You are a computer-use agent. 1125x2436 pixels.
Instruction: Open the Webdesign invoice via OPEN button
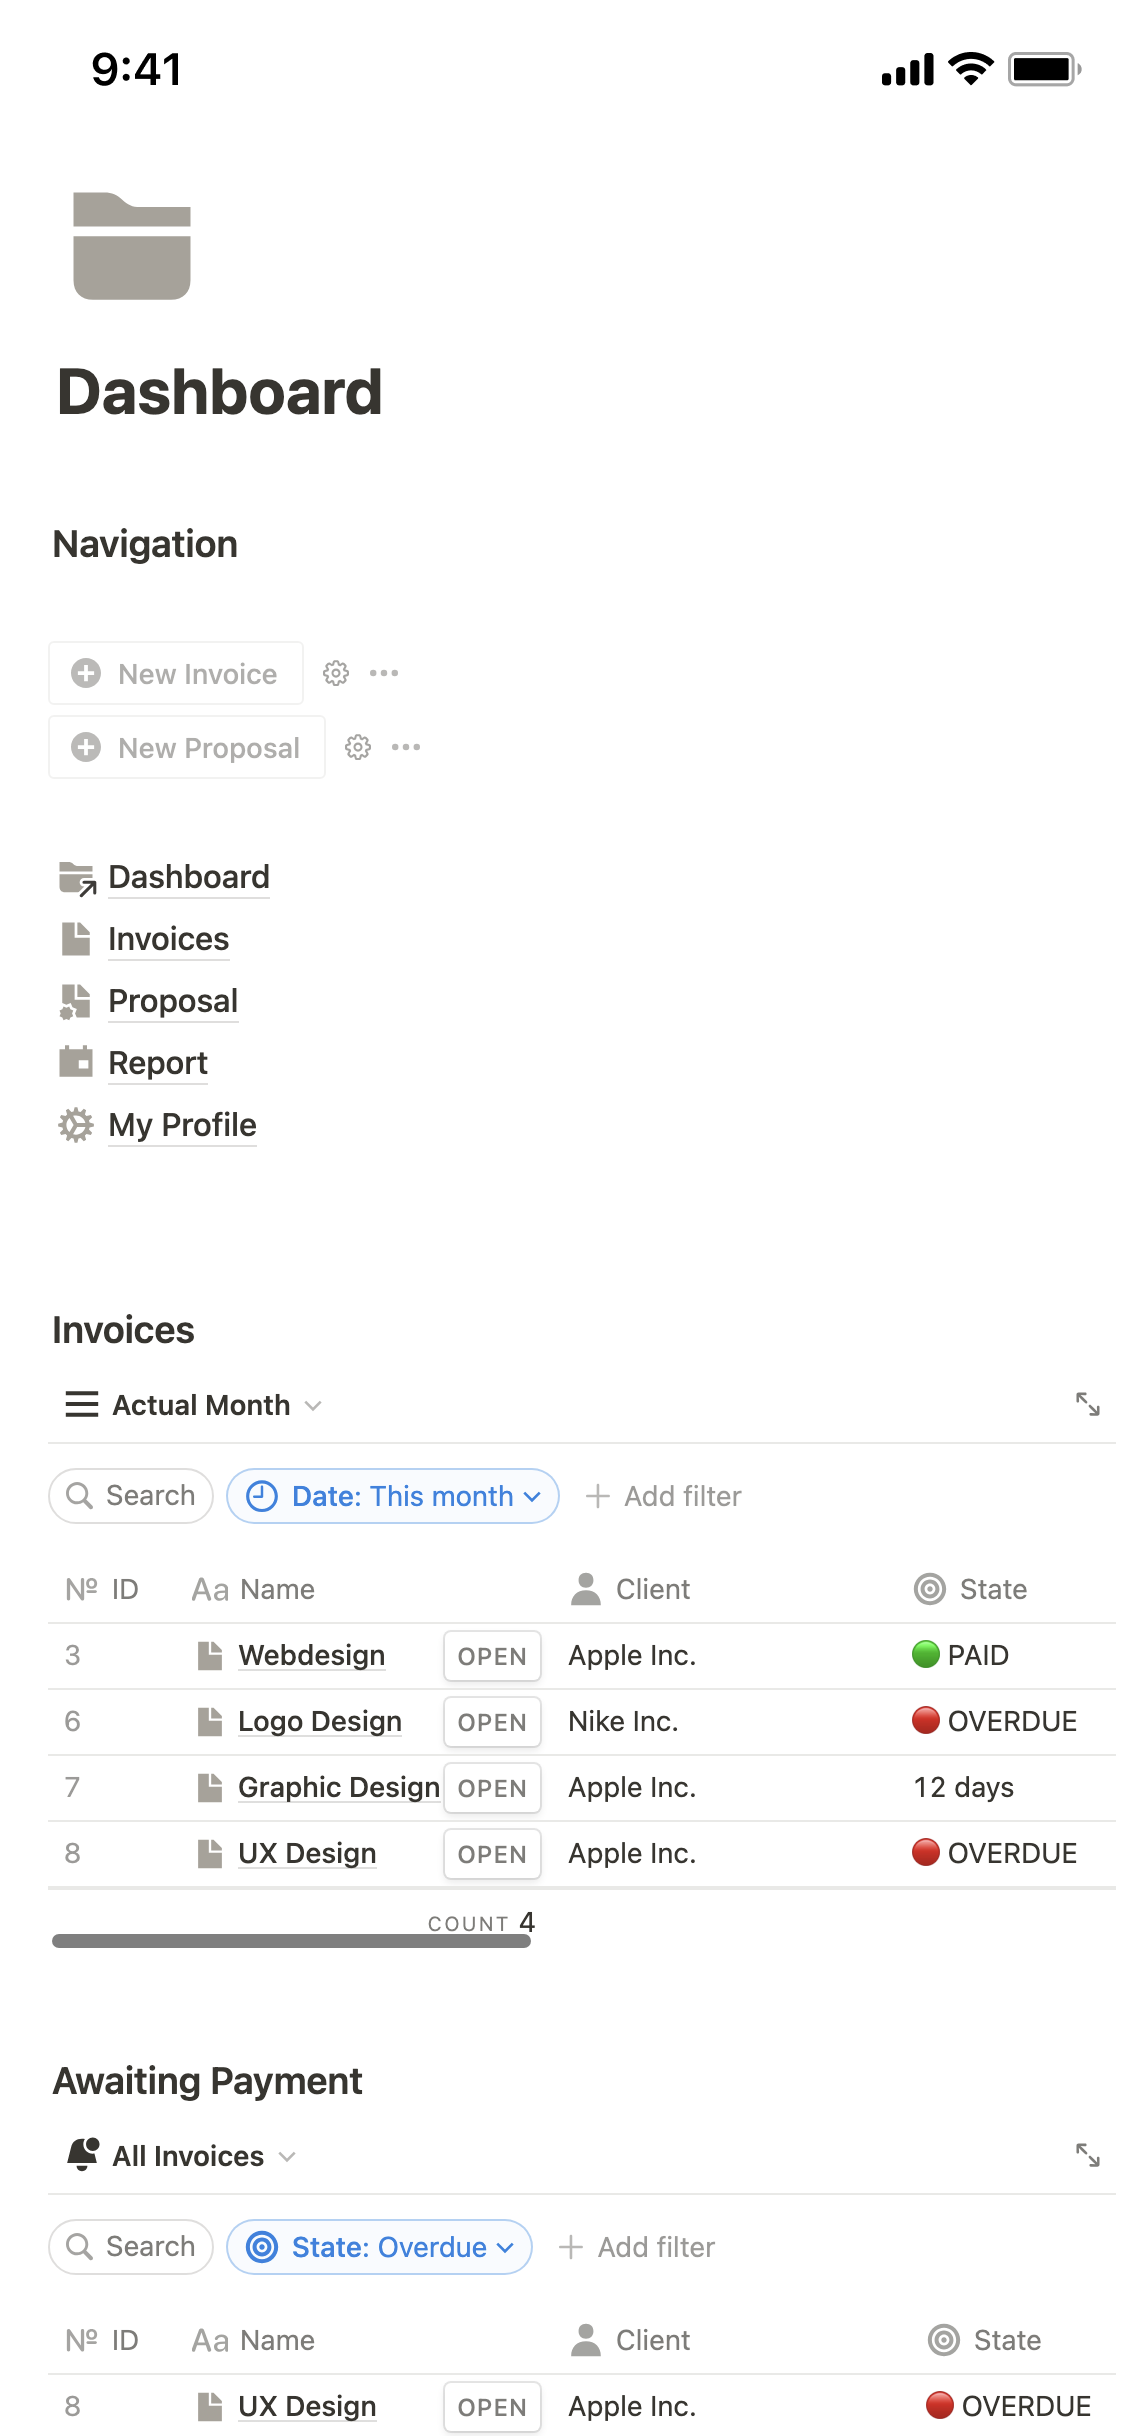tap(491, 1655)
